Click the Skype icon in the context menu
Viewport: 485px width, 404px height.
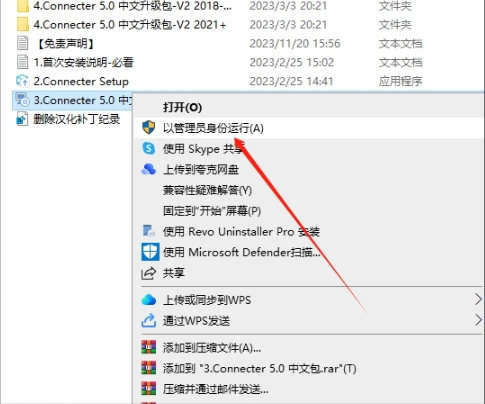click(148, 148)
